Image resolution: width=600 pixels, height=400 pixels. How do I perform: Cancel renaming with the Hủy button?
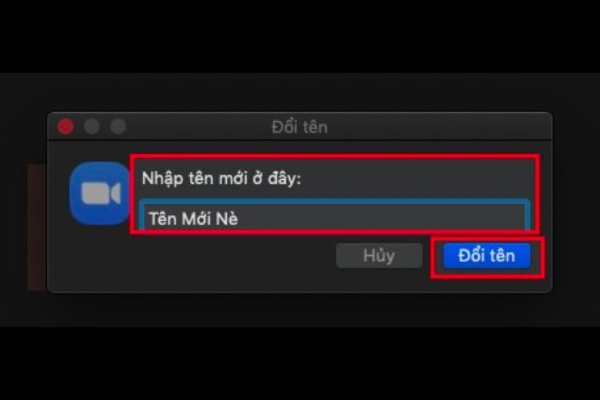pyautogui.click(x=379, y=256)
